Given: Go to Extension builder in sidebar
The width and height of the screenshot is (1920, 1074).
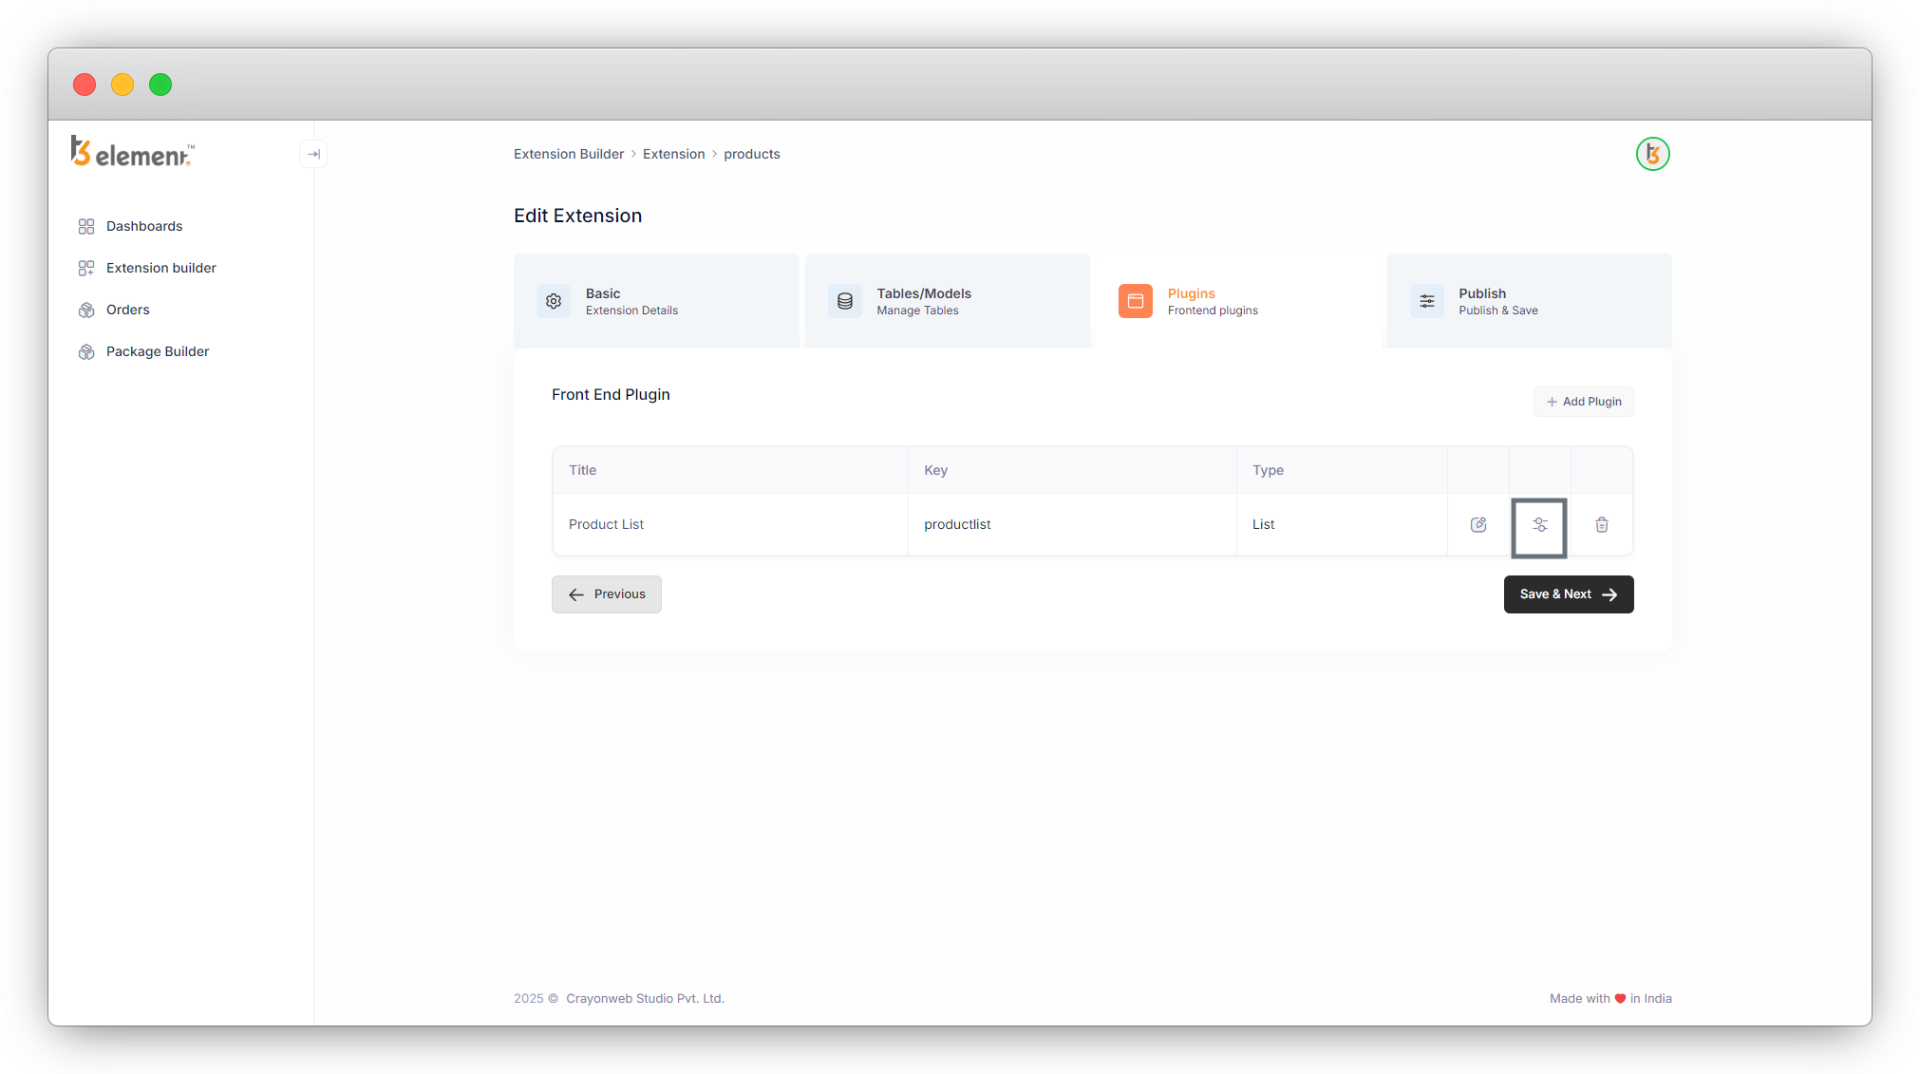Looking at the screenshot, I should tap(160, 268).
